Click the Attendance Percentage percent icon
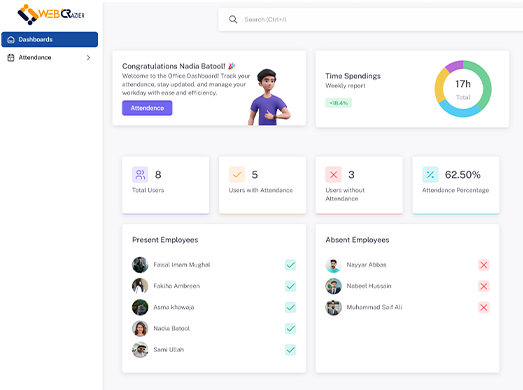Screen dimensions: 523x390 (x=430, y=174)
